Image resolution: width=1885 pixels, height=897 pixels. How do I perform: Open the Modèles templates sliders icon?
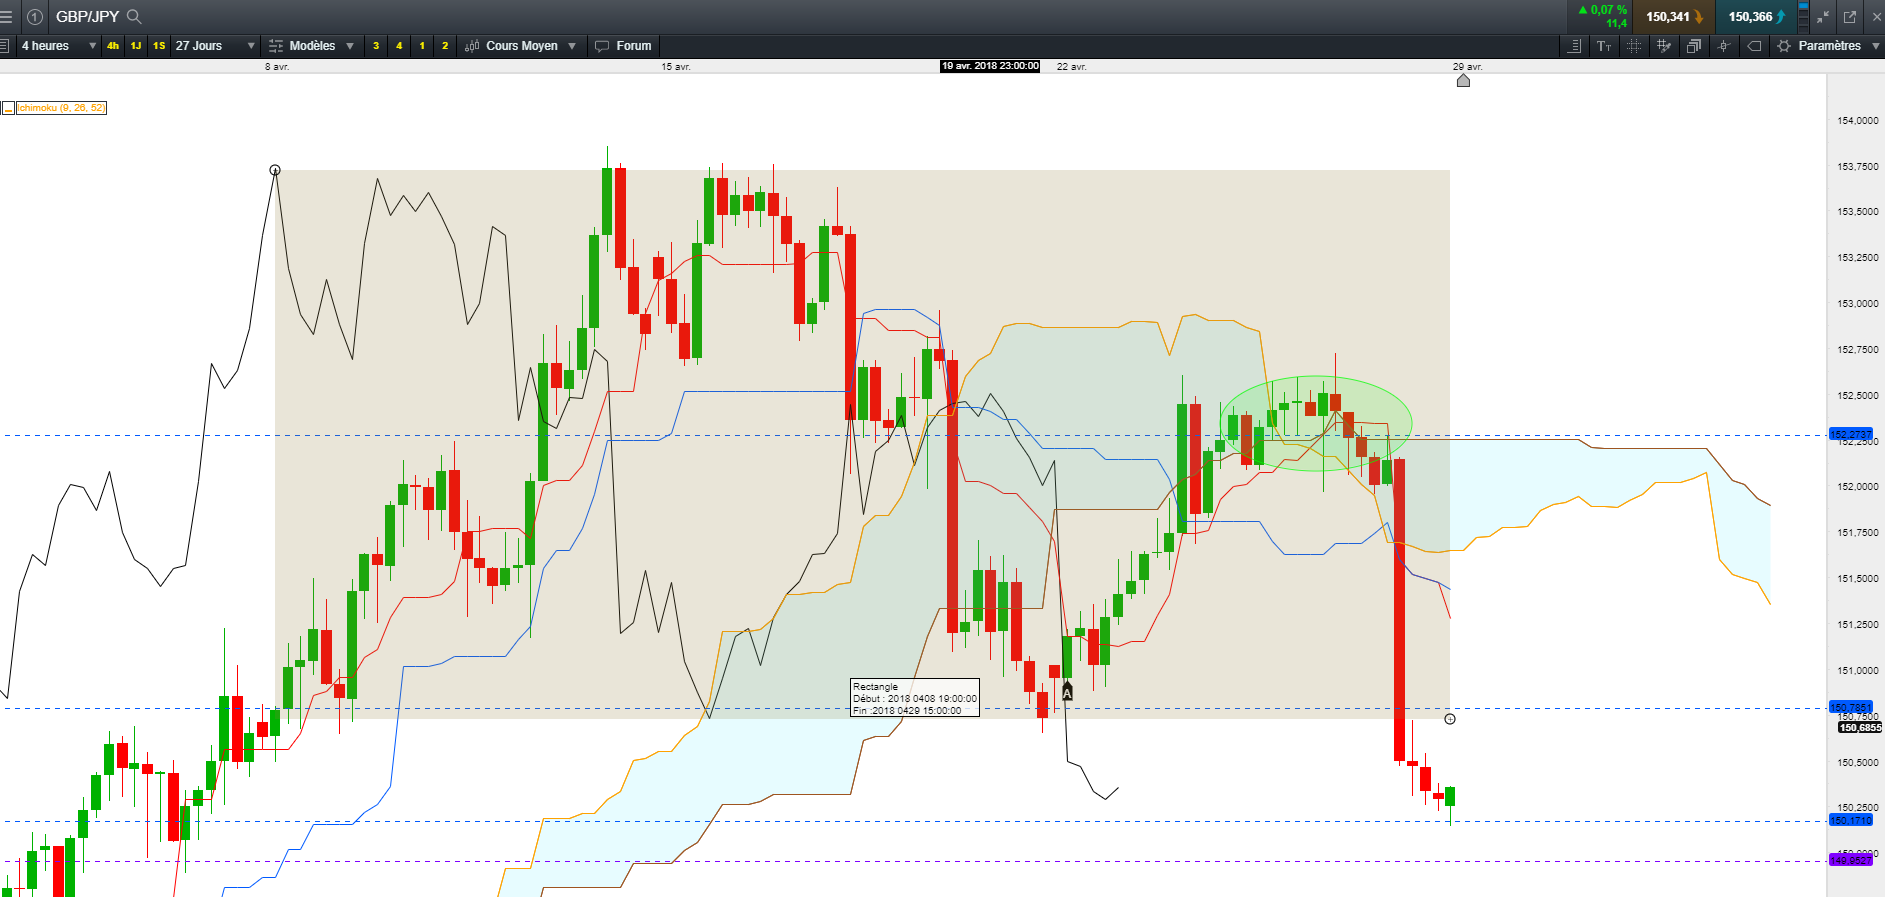276,46
